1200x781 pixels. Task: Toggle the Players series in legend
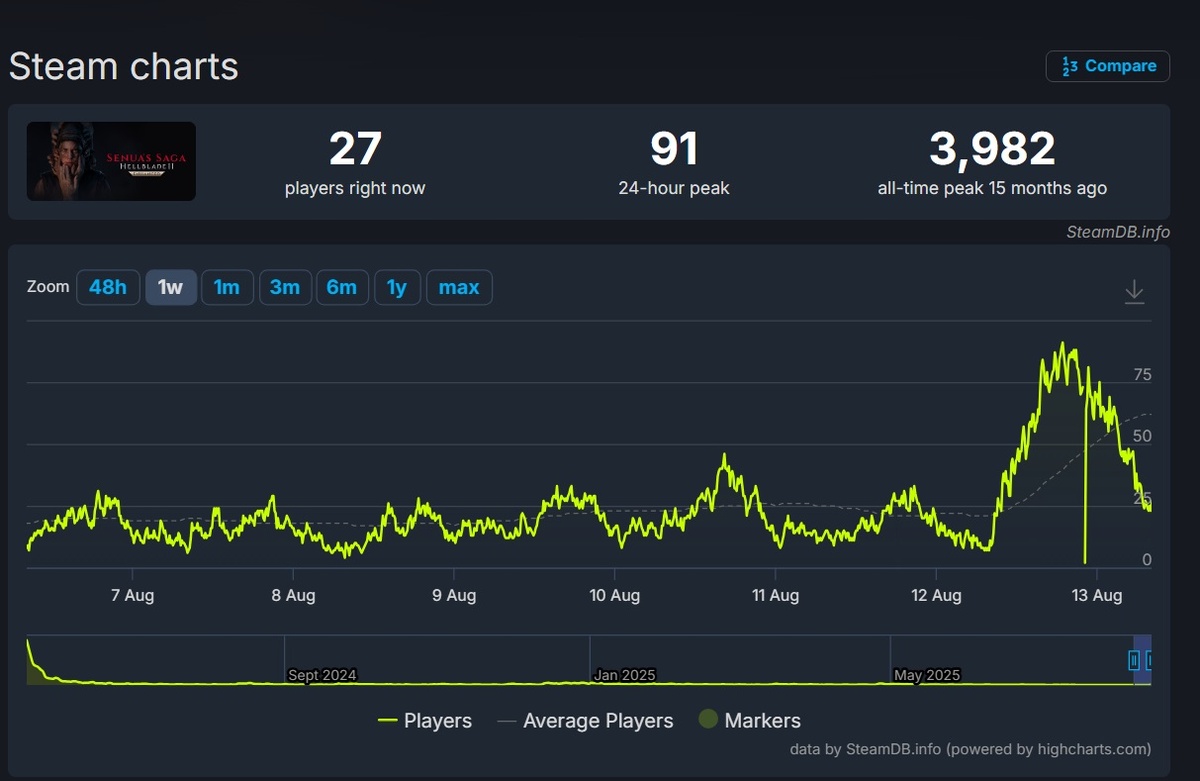coord(425,720)
